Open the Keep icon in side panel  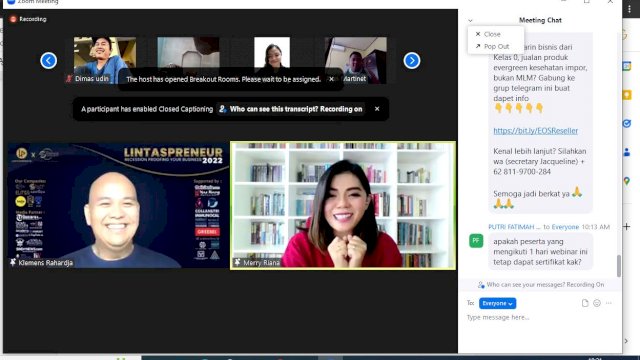point(627,95)
